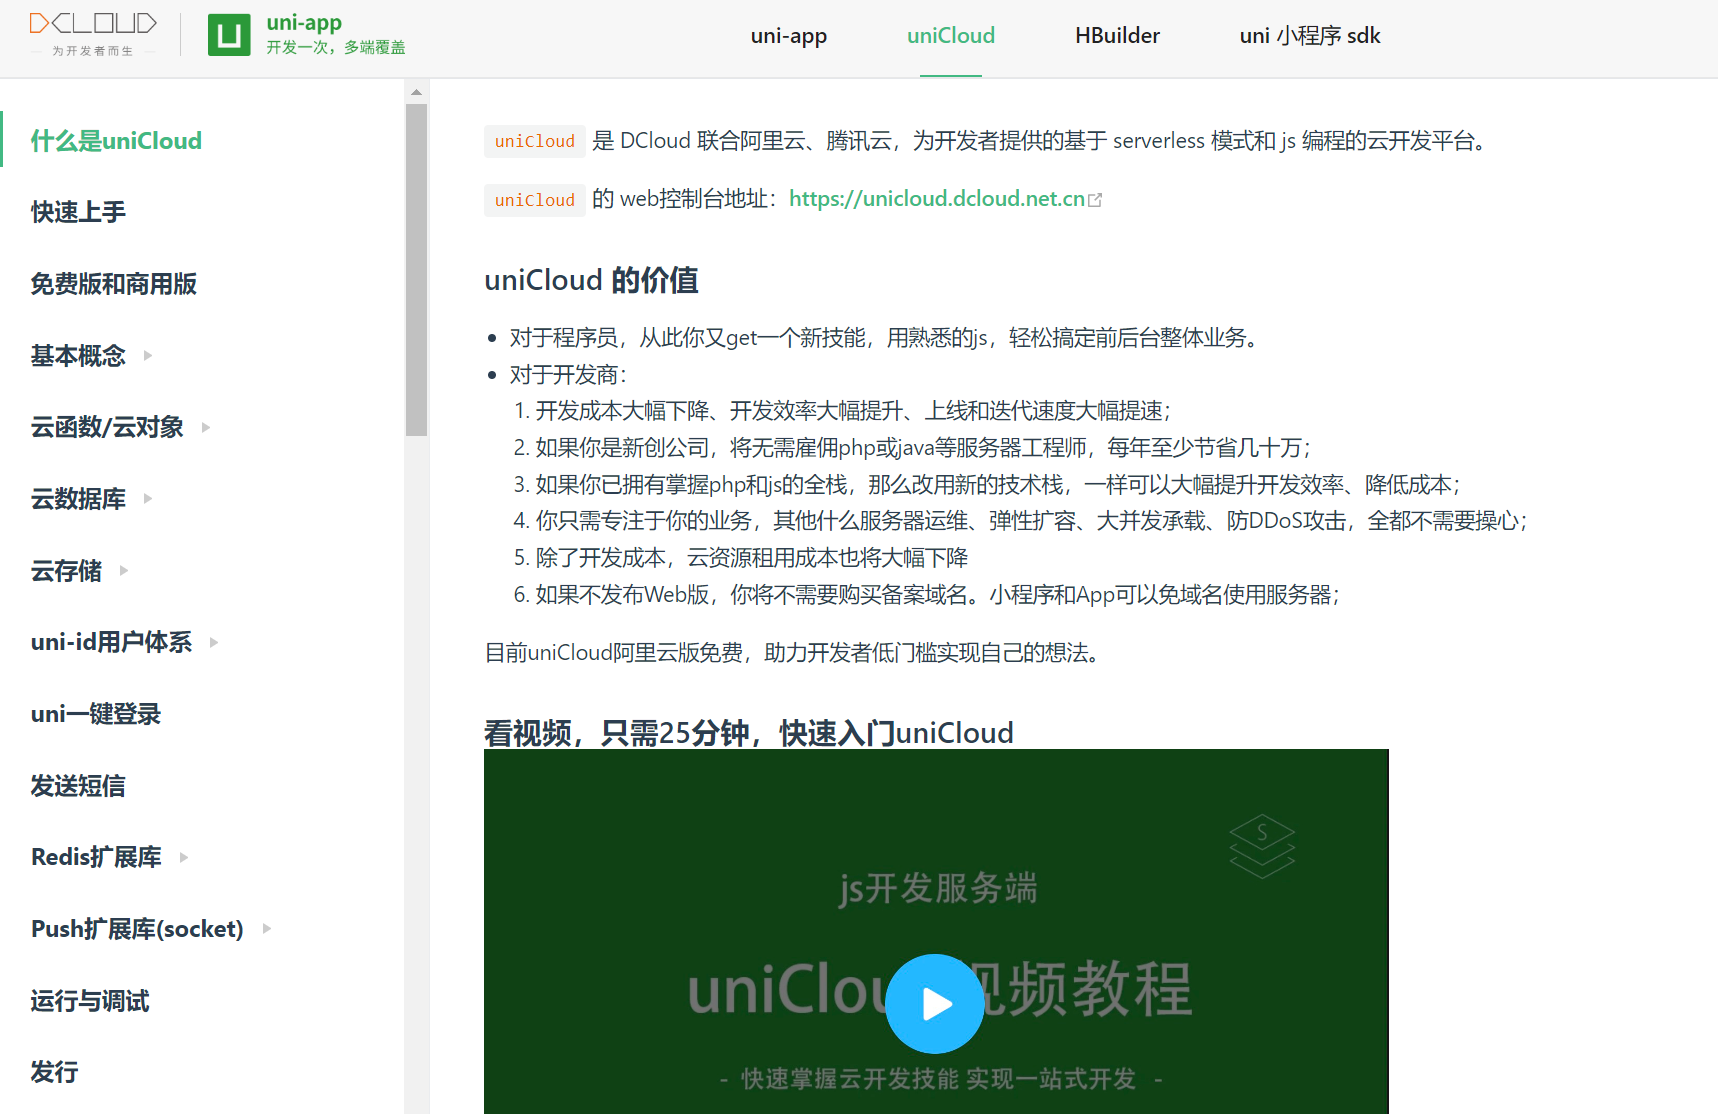This screenshot has height=1114, width=1718.
Task: Click list item 1 开发成本大幅下降
Action: pyautogui.click(x=852, y=411)
